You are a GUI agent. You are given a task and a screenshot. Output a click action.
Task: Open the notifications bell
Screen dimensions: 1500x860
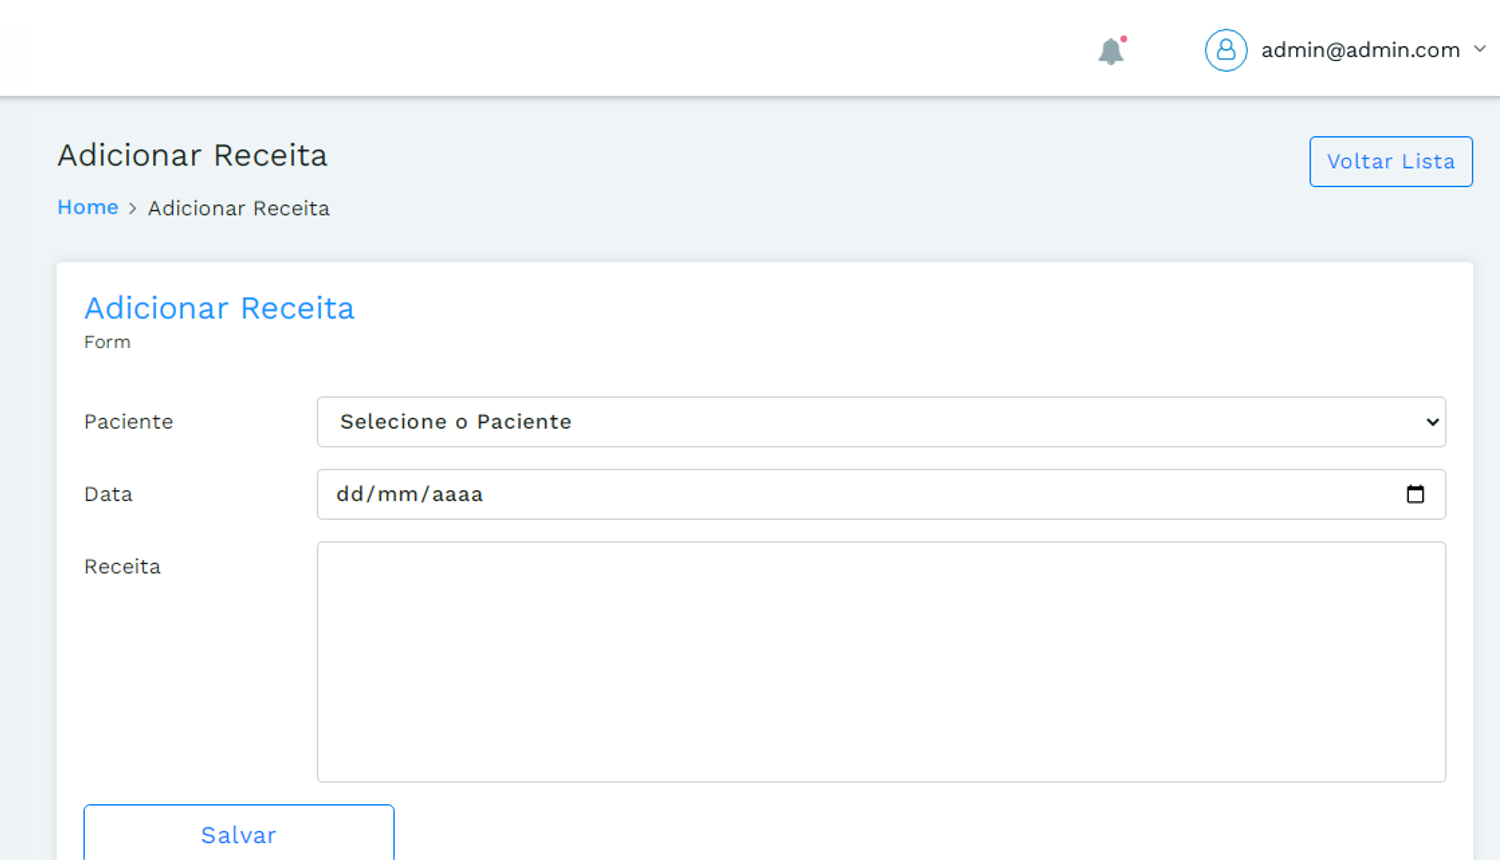(x=1111, y=51)
